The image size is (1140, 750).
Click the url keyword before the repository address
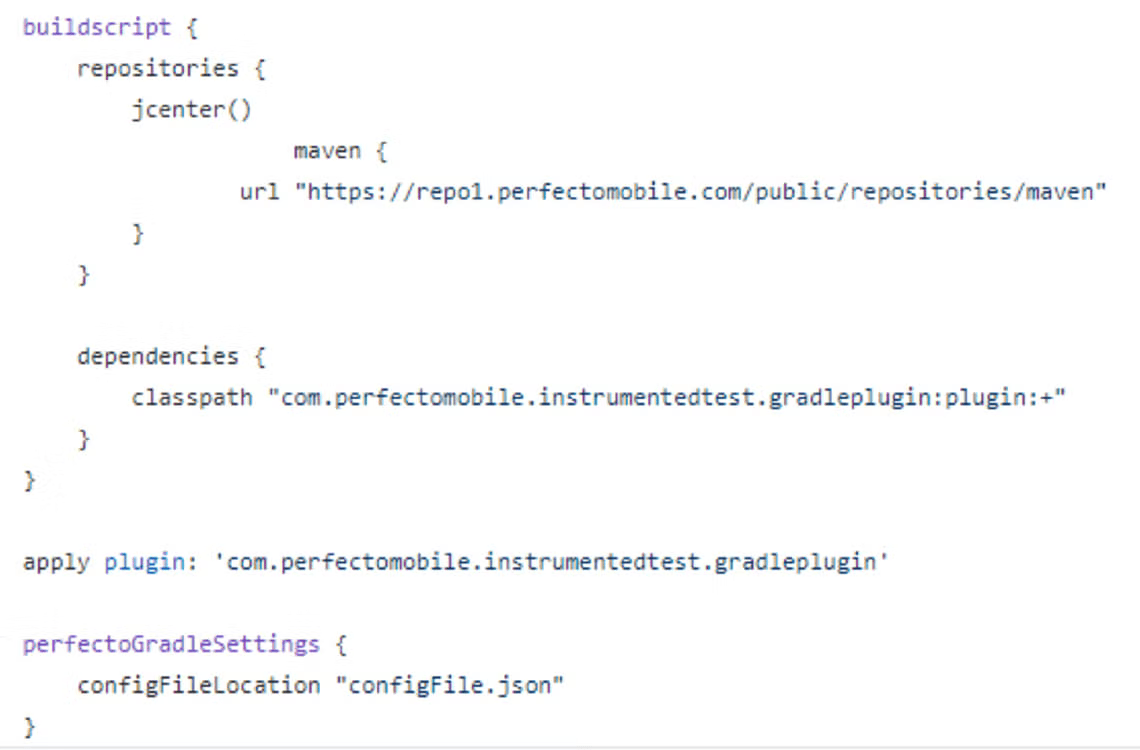tap(260, 192)
